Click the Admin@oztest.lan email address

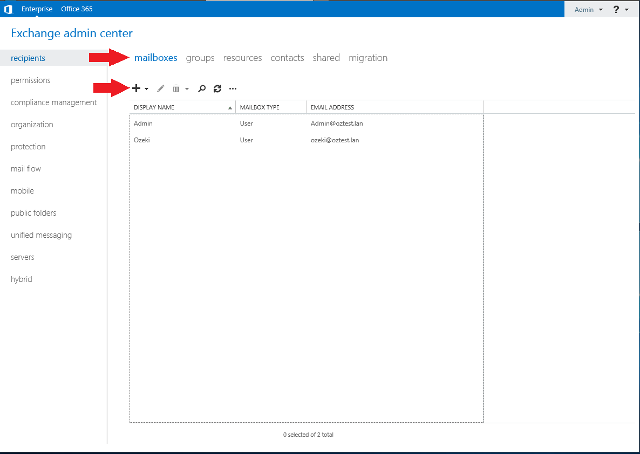point(337,123)
